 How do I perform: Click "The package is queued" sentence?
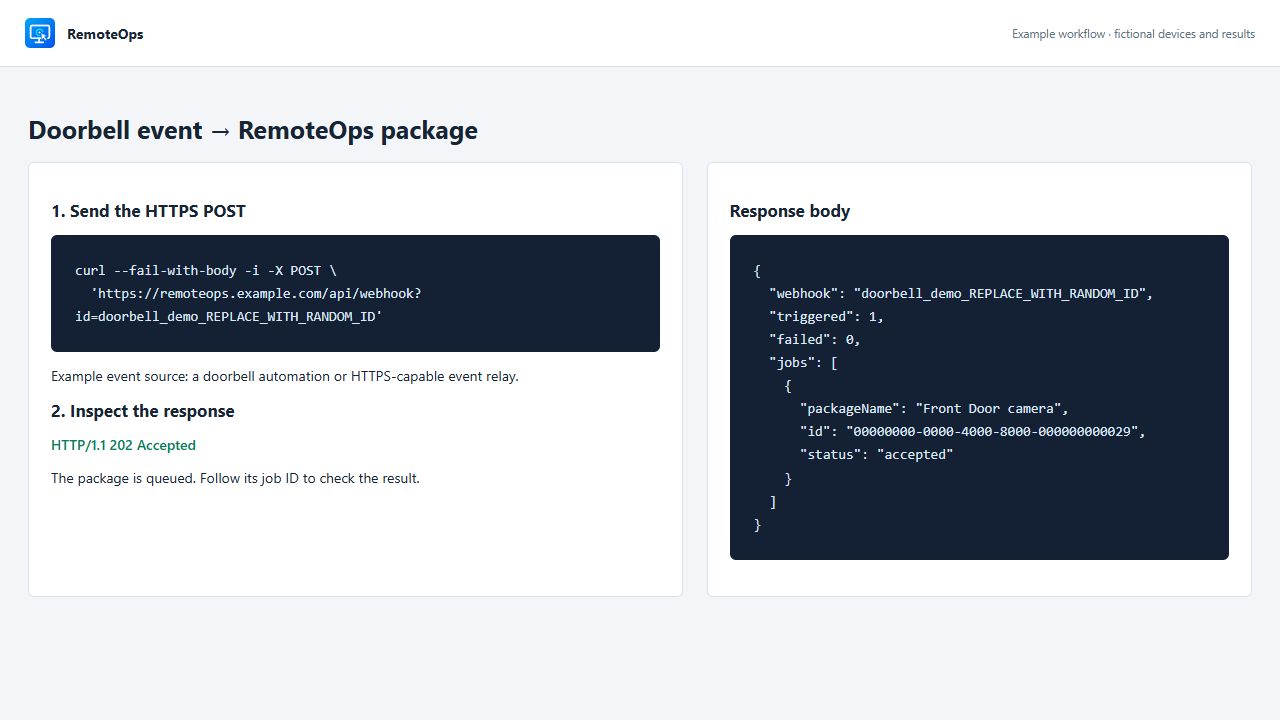(235, 478)
